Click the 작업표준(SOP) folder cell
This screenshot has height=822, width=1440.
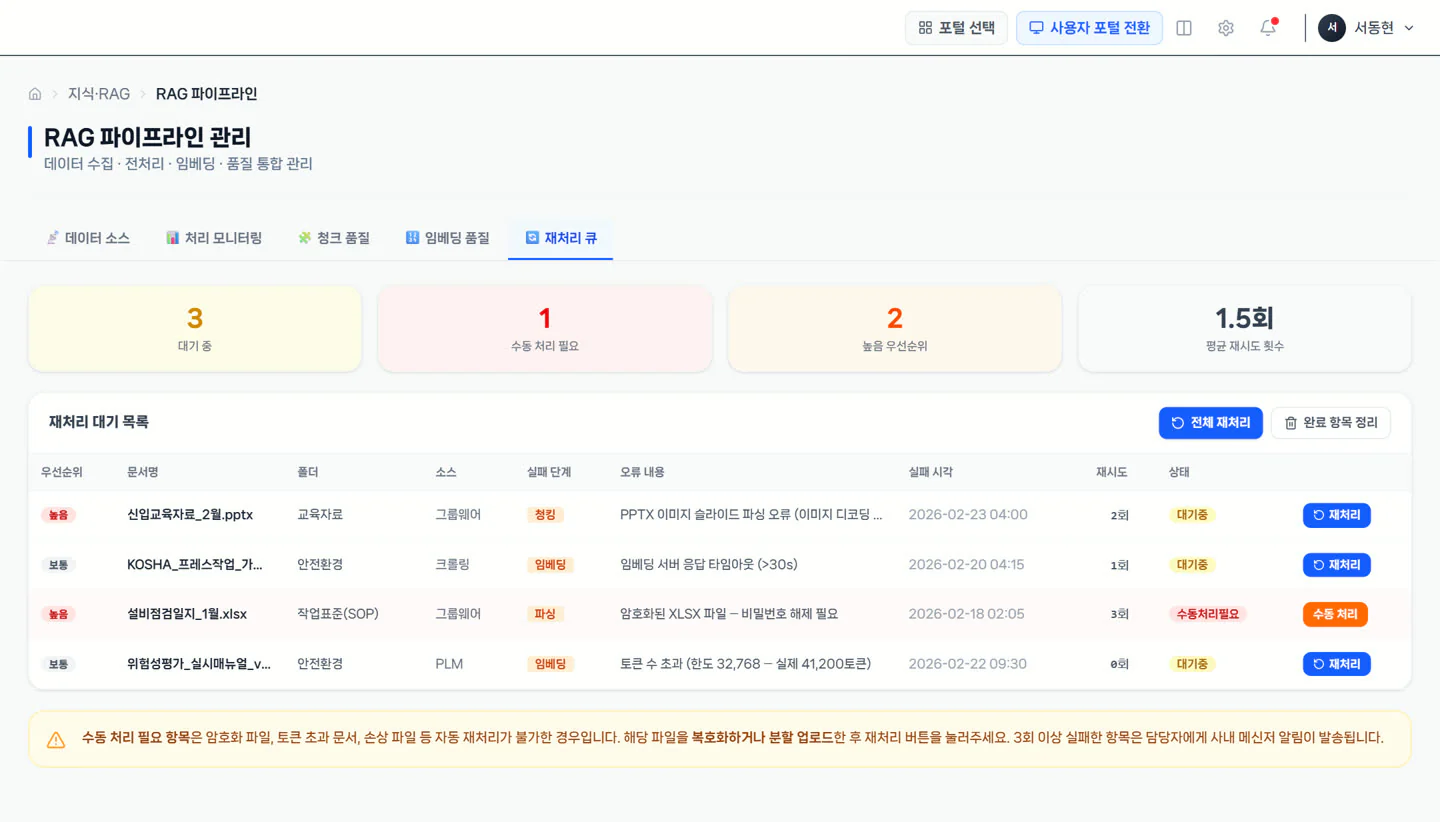coord(338,614)
